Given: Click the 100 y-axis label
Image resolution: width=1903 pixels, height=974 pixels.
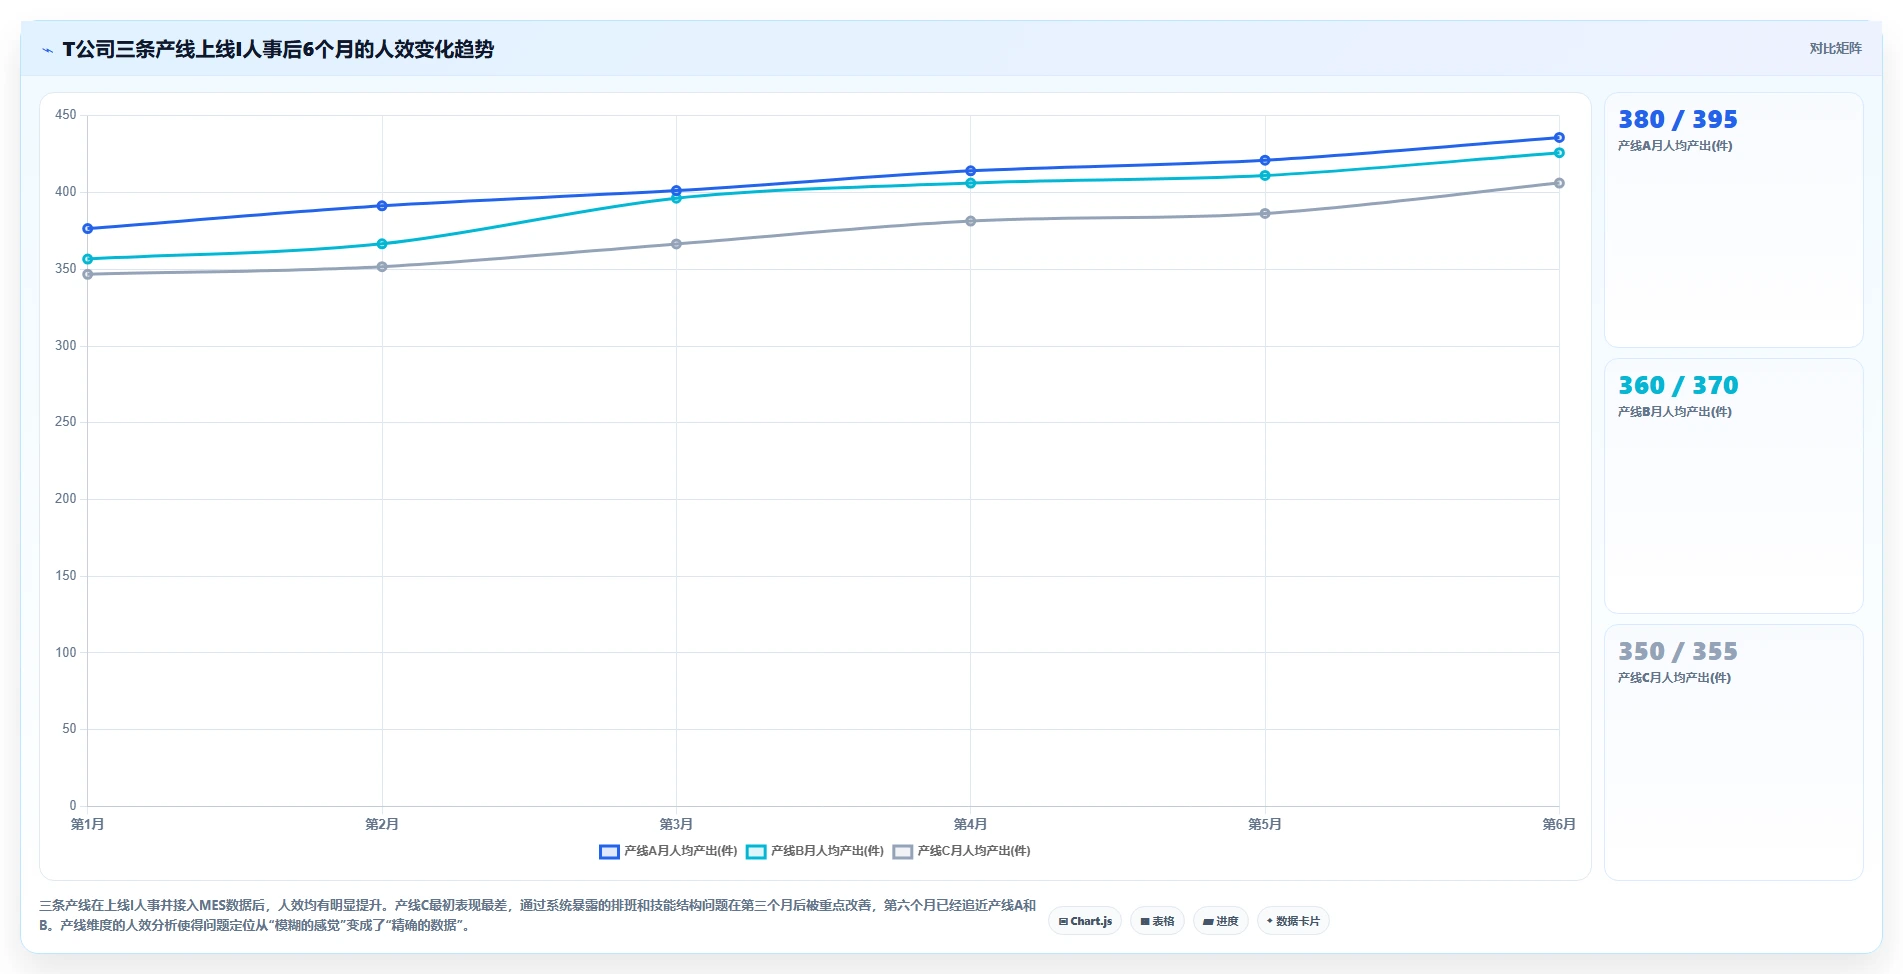Looking at the screenshot, I should pos(66,653).
